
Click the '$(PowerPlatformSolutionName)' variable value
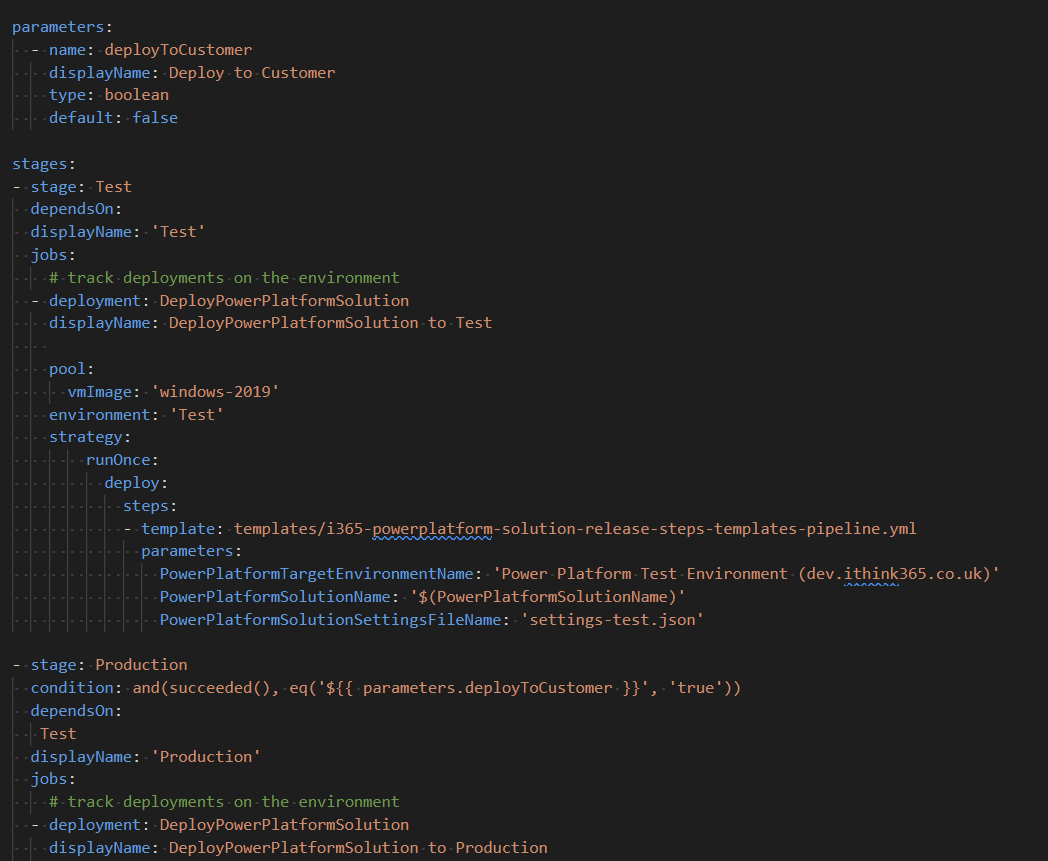(548, 597)
